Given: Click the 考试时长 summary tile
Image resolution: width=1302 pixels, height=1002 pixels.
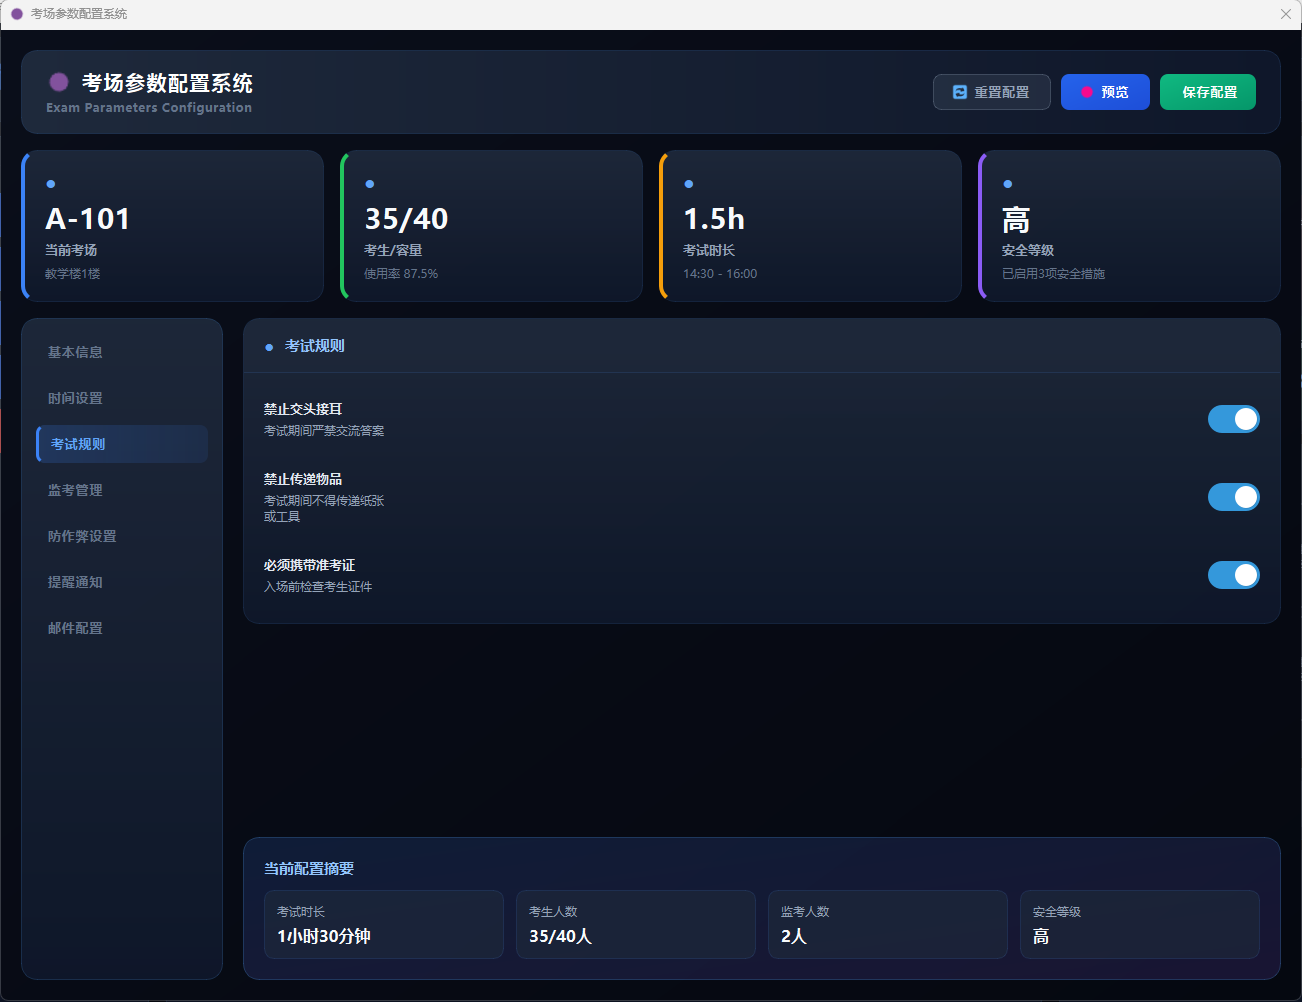Looking at the screenshot, I should 383,925.
